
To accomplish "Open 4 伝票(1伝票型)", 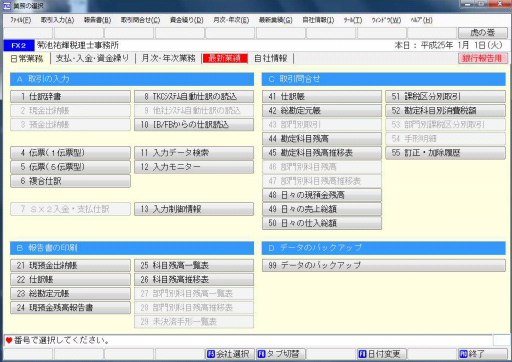I will point(70,153).
